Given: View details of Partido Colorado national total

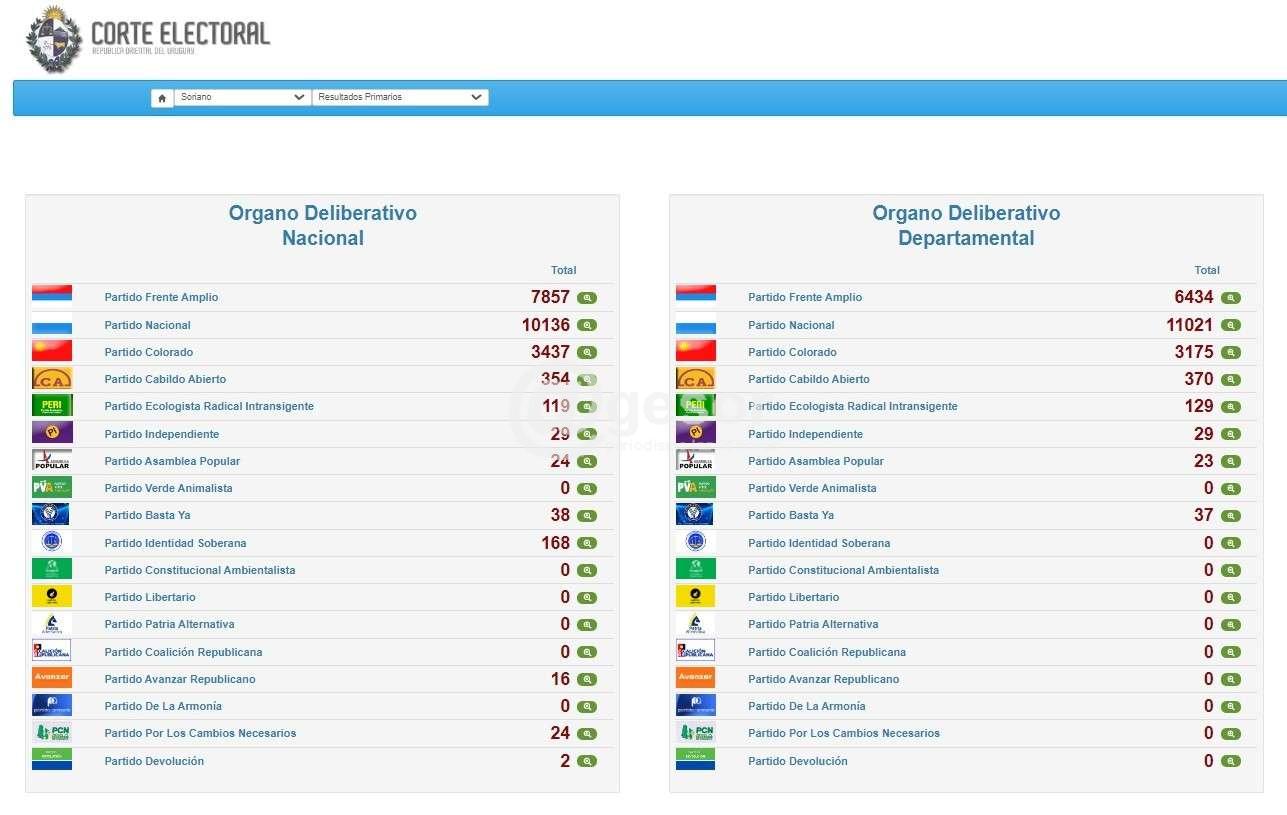Looking at the screenshot, I should (587, 353).
